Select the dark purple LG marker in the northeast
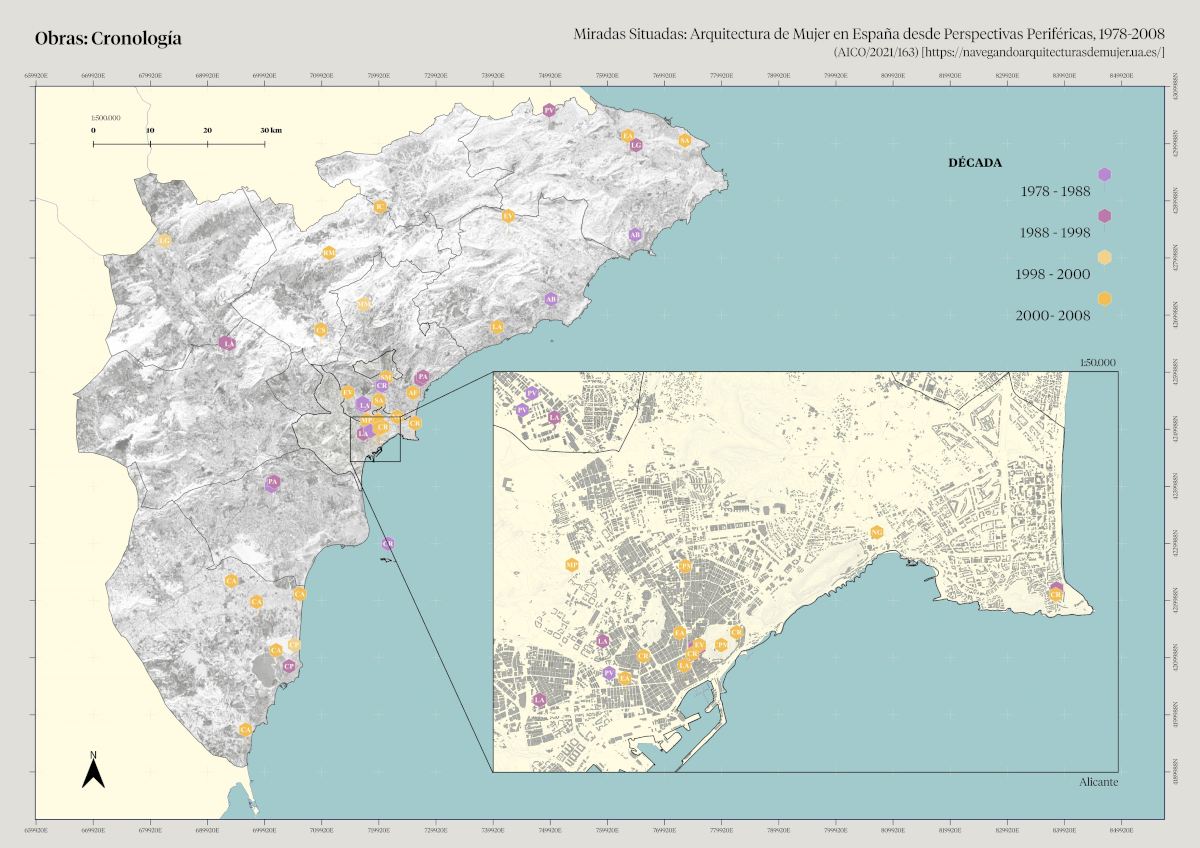The image size is (1200, 848). (x=635, y=145)
